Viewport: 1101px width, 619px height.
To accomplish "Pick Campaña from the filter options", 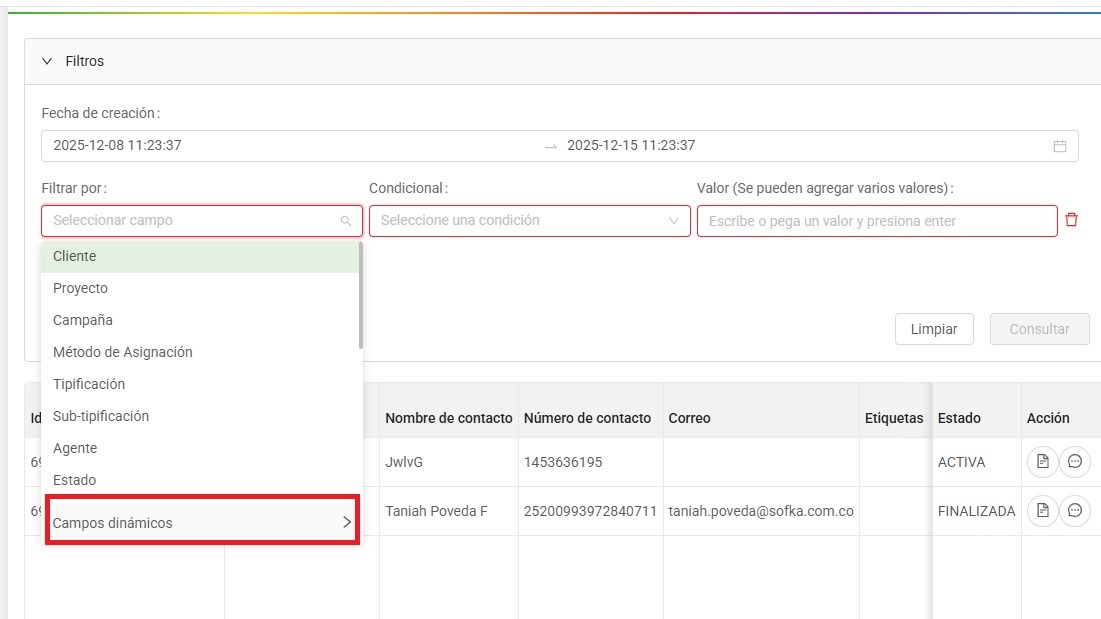I will coord(200,320).
